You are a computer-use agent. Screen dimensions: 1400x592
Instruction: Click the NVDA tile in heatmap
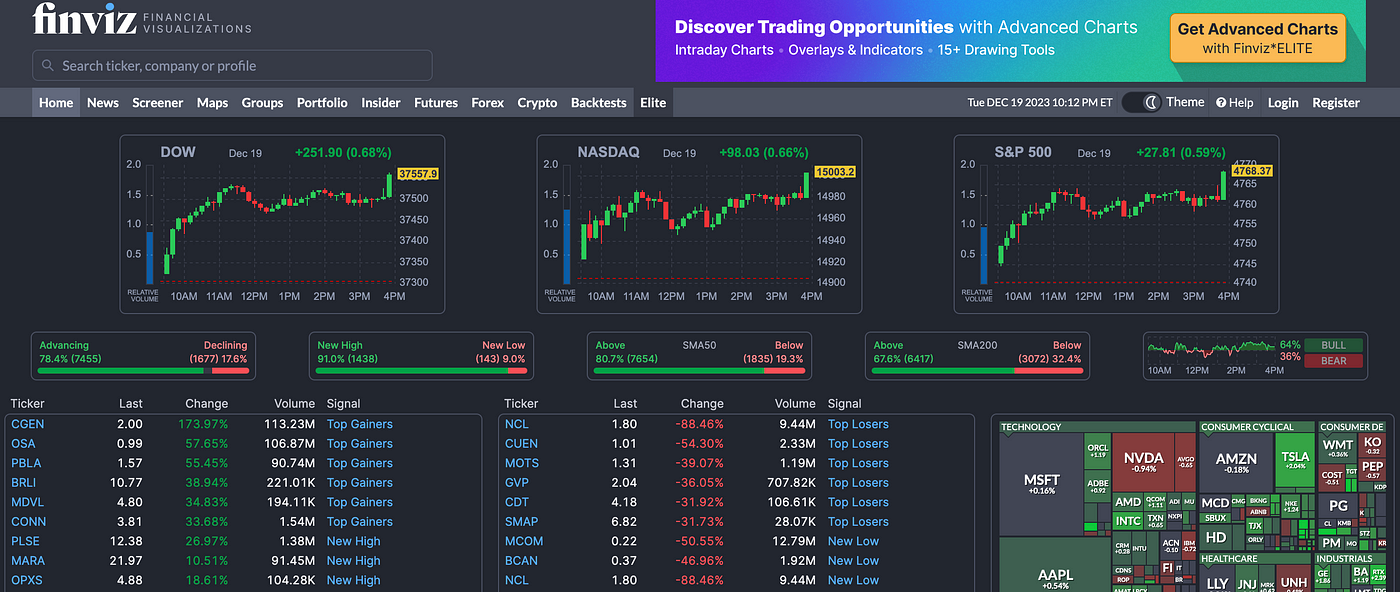[x=1143, y=461]
